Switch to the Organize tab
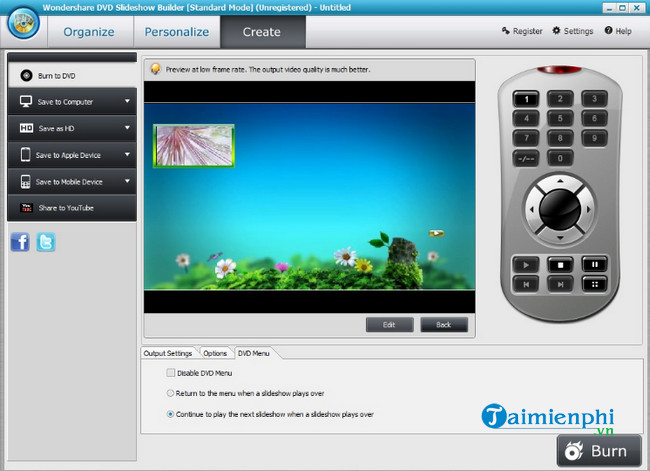Viewport: 650px width, 471px height. 89,32
